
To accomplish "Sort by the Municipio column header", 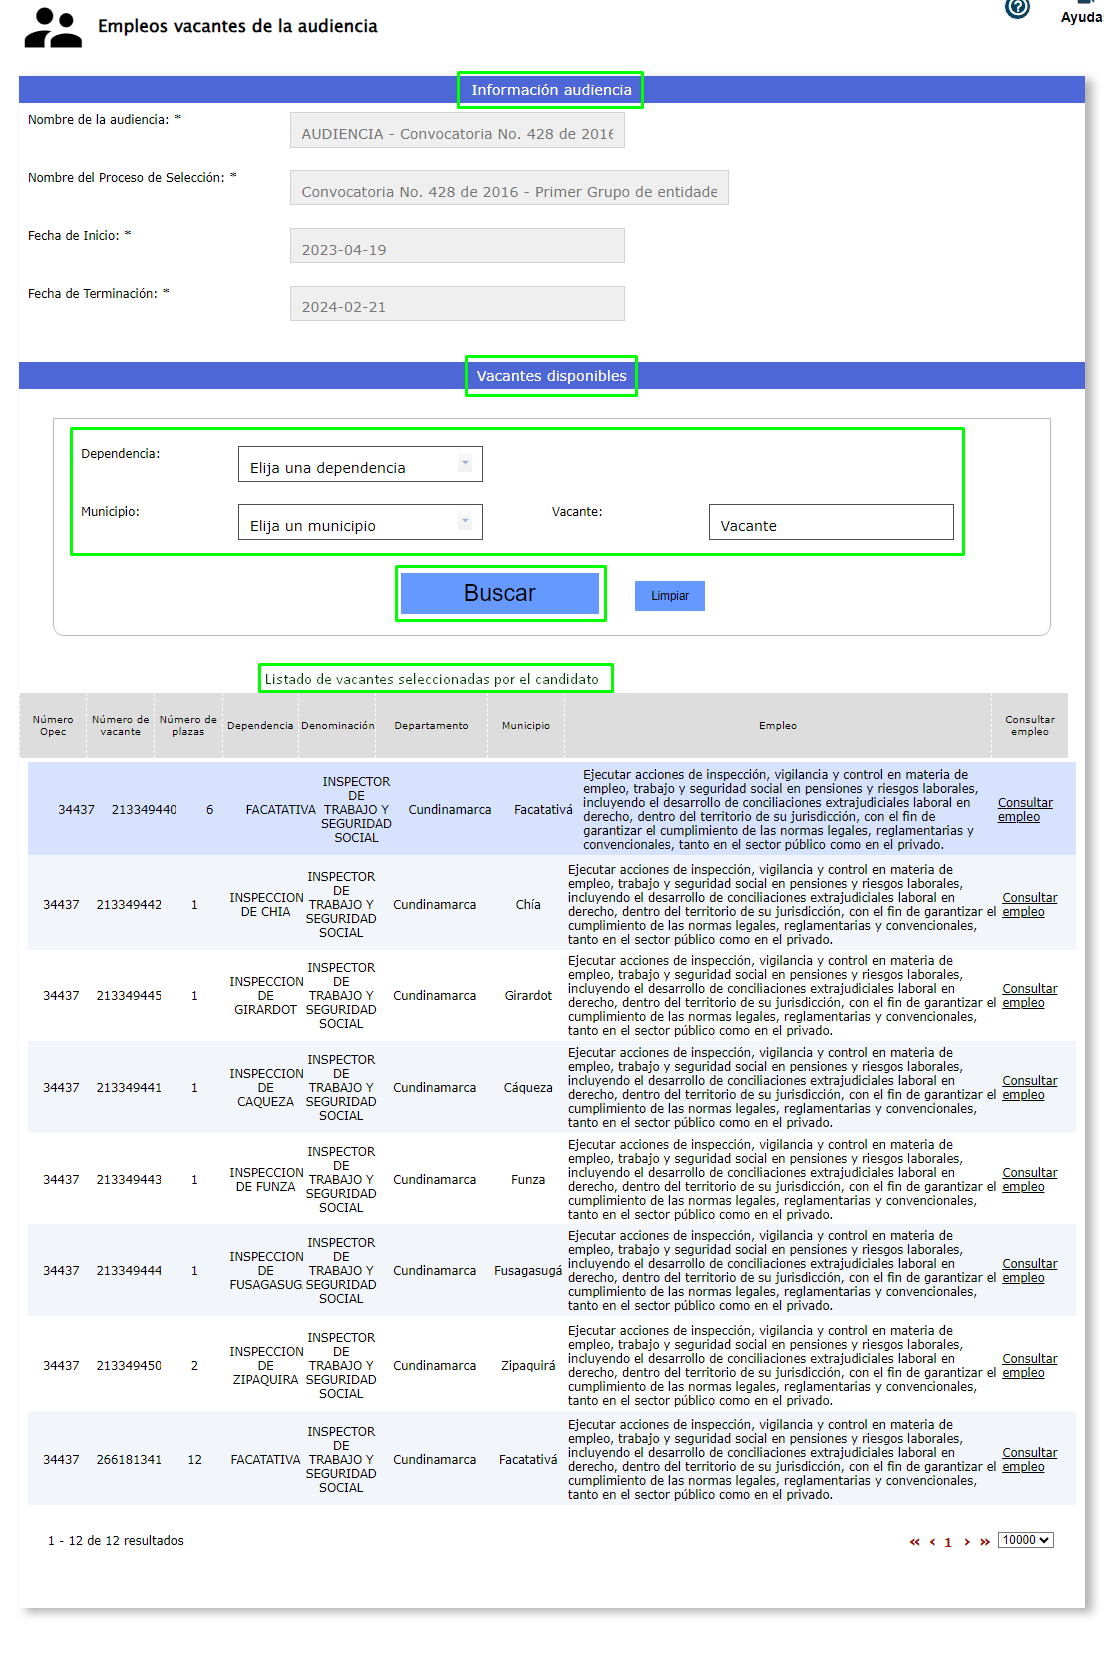I will pos(526,726).
